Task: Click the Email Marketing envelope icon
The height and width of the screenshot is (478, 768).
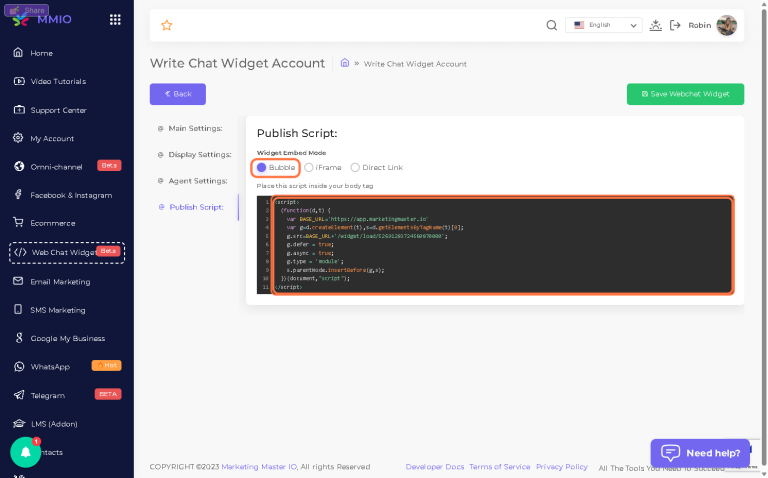Action: (x=18, y=281)
